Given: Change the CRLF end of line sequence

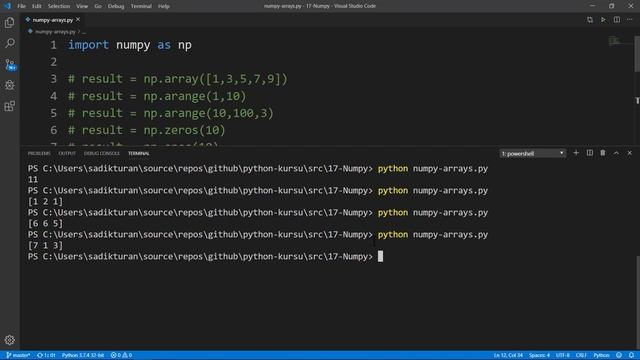Looking at the screenshot, I should point(581,355).
